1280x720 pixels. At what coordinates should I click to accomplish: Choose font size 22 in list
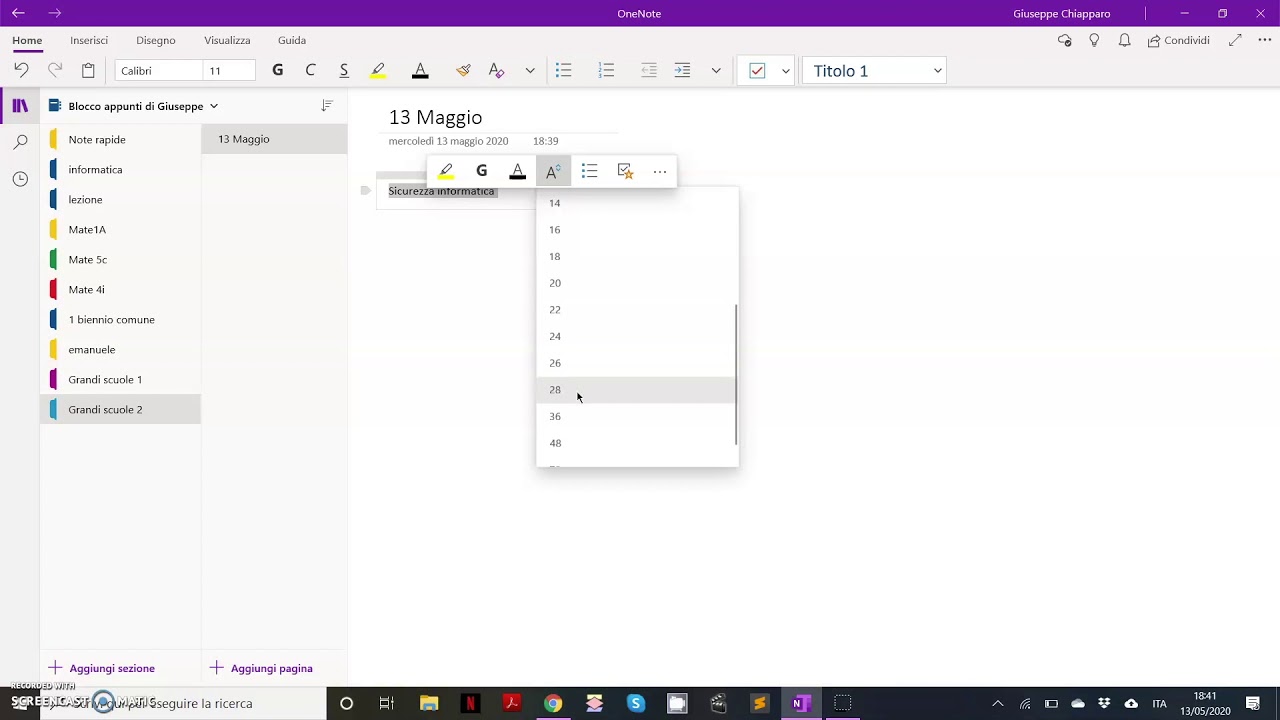pyautogui.click(x=636, y=310)
